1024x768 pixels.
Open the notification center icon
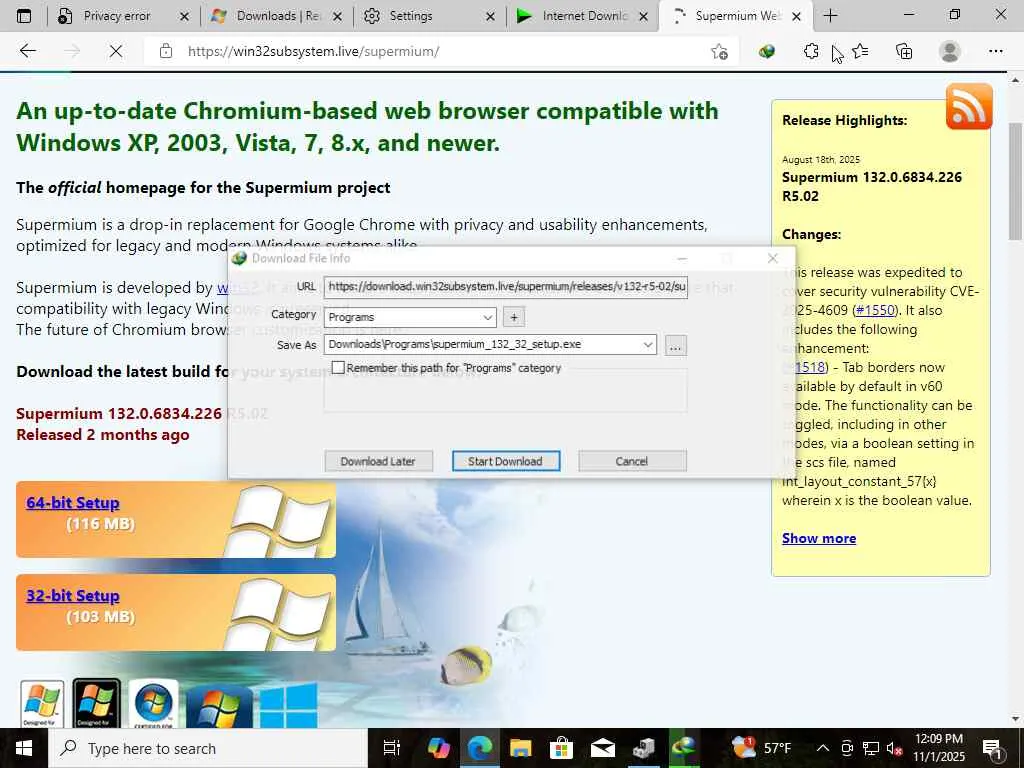(992, 748)
